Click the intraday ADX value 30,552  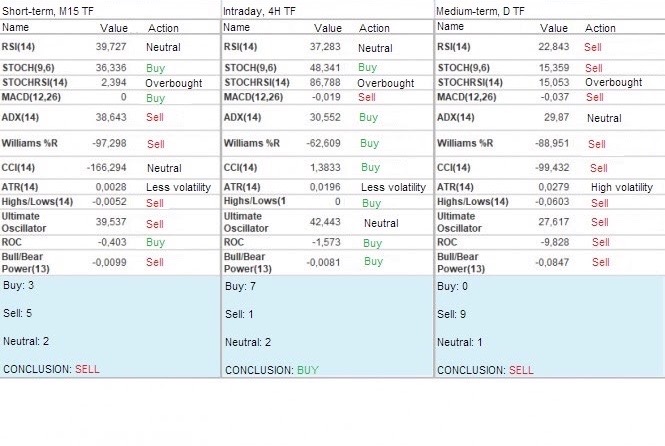[x=325, y=117]
